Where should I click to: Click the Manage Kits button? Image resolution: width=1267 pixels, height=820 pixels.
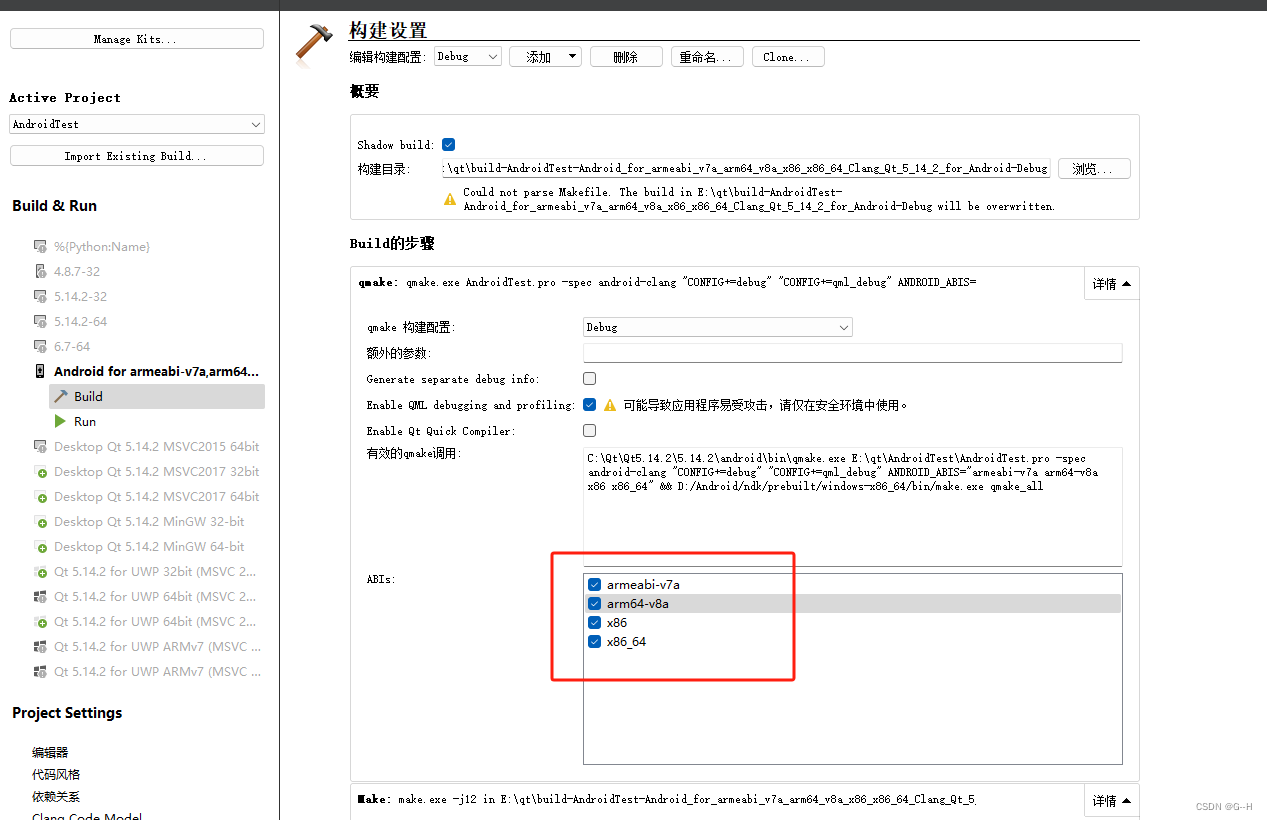click(x=136, y=38)
